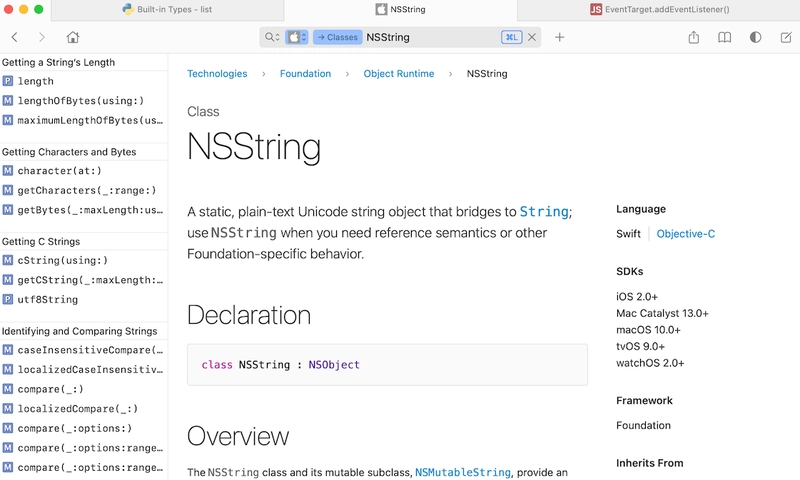The width and height of the screenshot is (800, 480).
Task: Follow the NSMutableString link
Action: click(463, 472)
